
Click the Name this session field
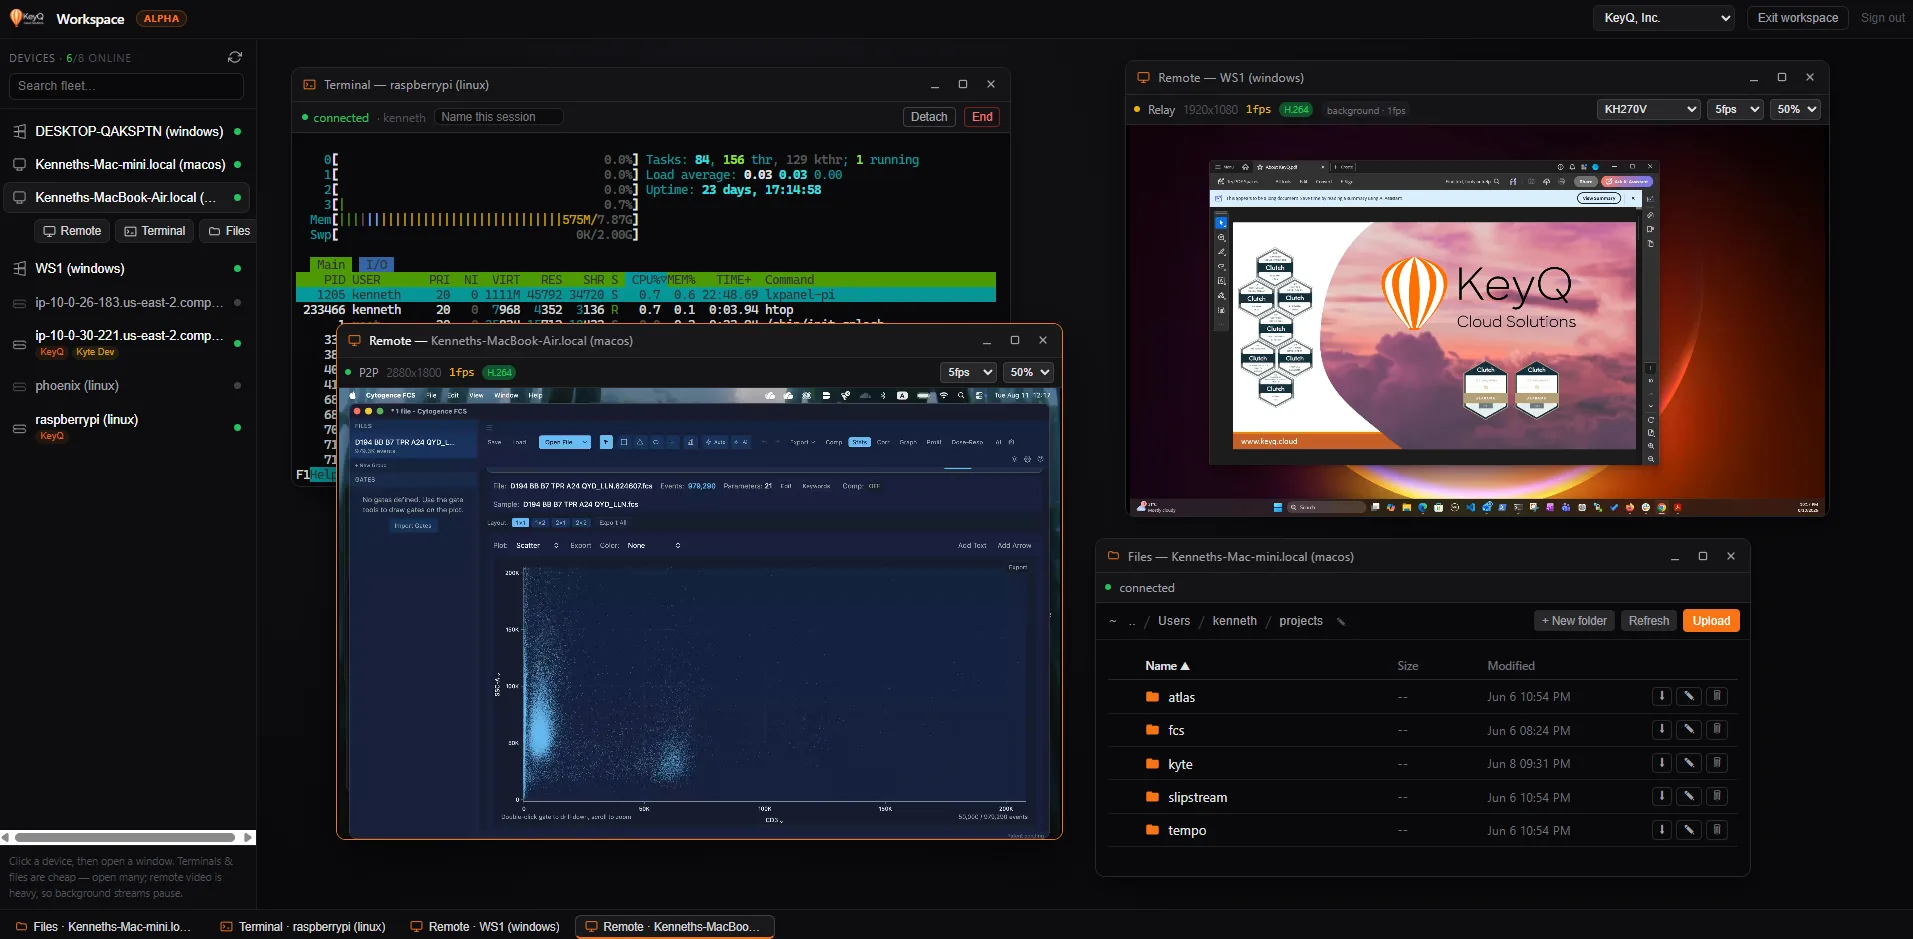click(x=498, y=117)
